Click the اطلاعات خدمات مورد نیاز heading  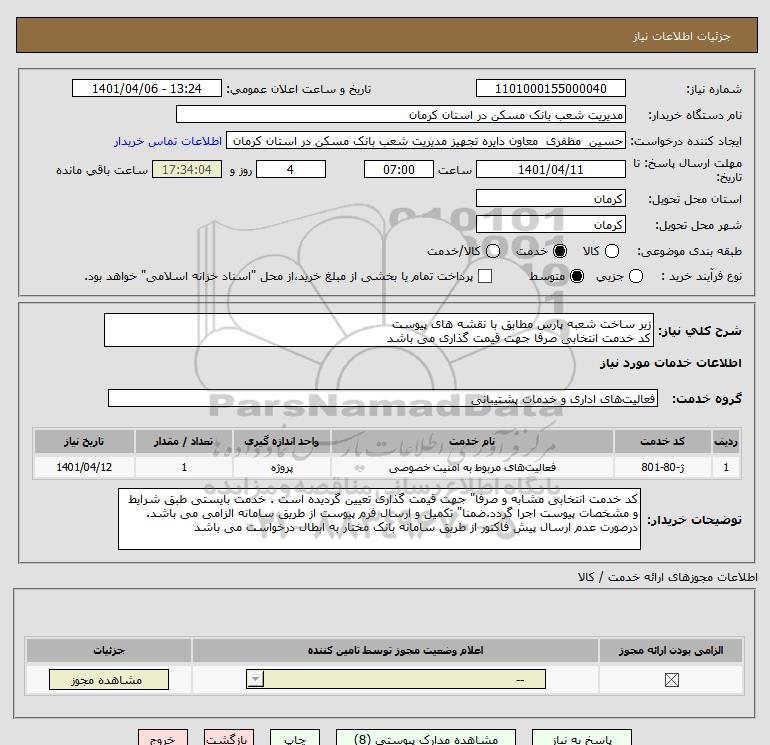pyautogui.click(x=670, y=363)
